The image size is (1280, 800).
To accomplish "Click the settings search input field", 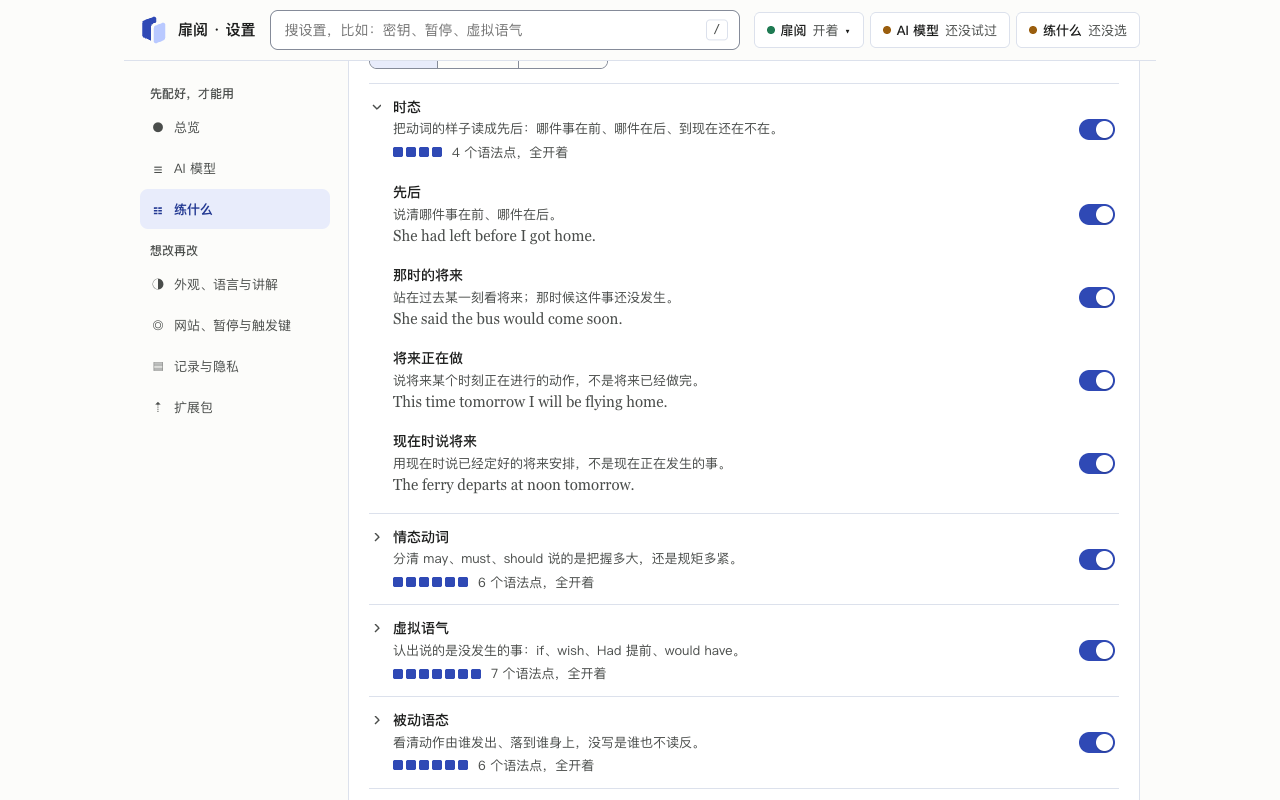I will point(505,30).
